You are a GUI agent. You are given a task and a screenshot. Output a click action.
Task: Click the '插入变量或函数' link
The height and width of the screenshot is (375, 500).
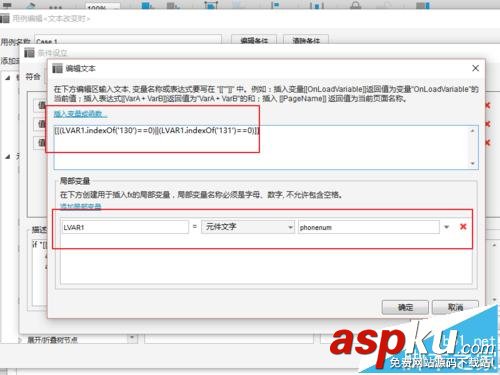tap(80, 114)
